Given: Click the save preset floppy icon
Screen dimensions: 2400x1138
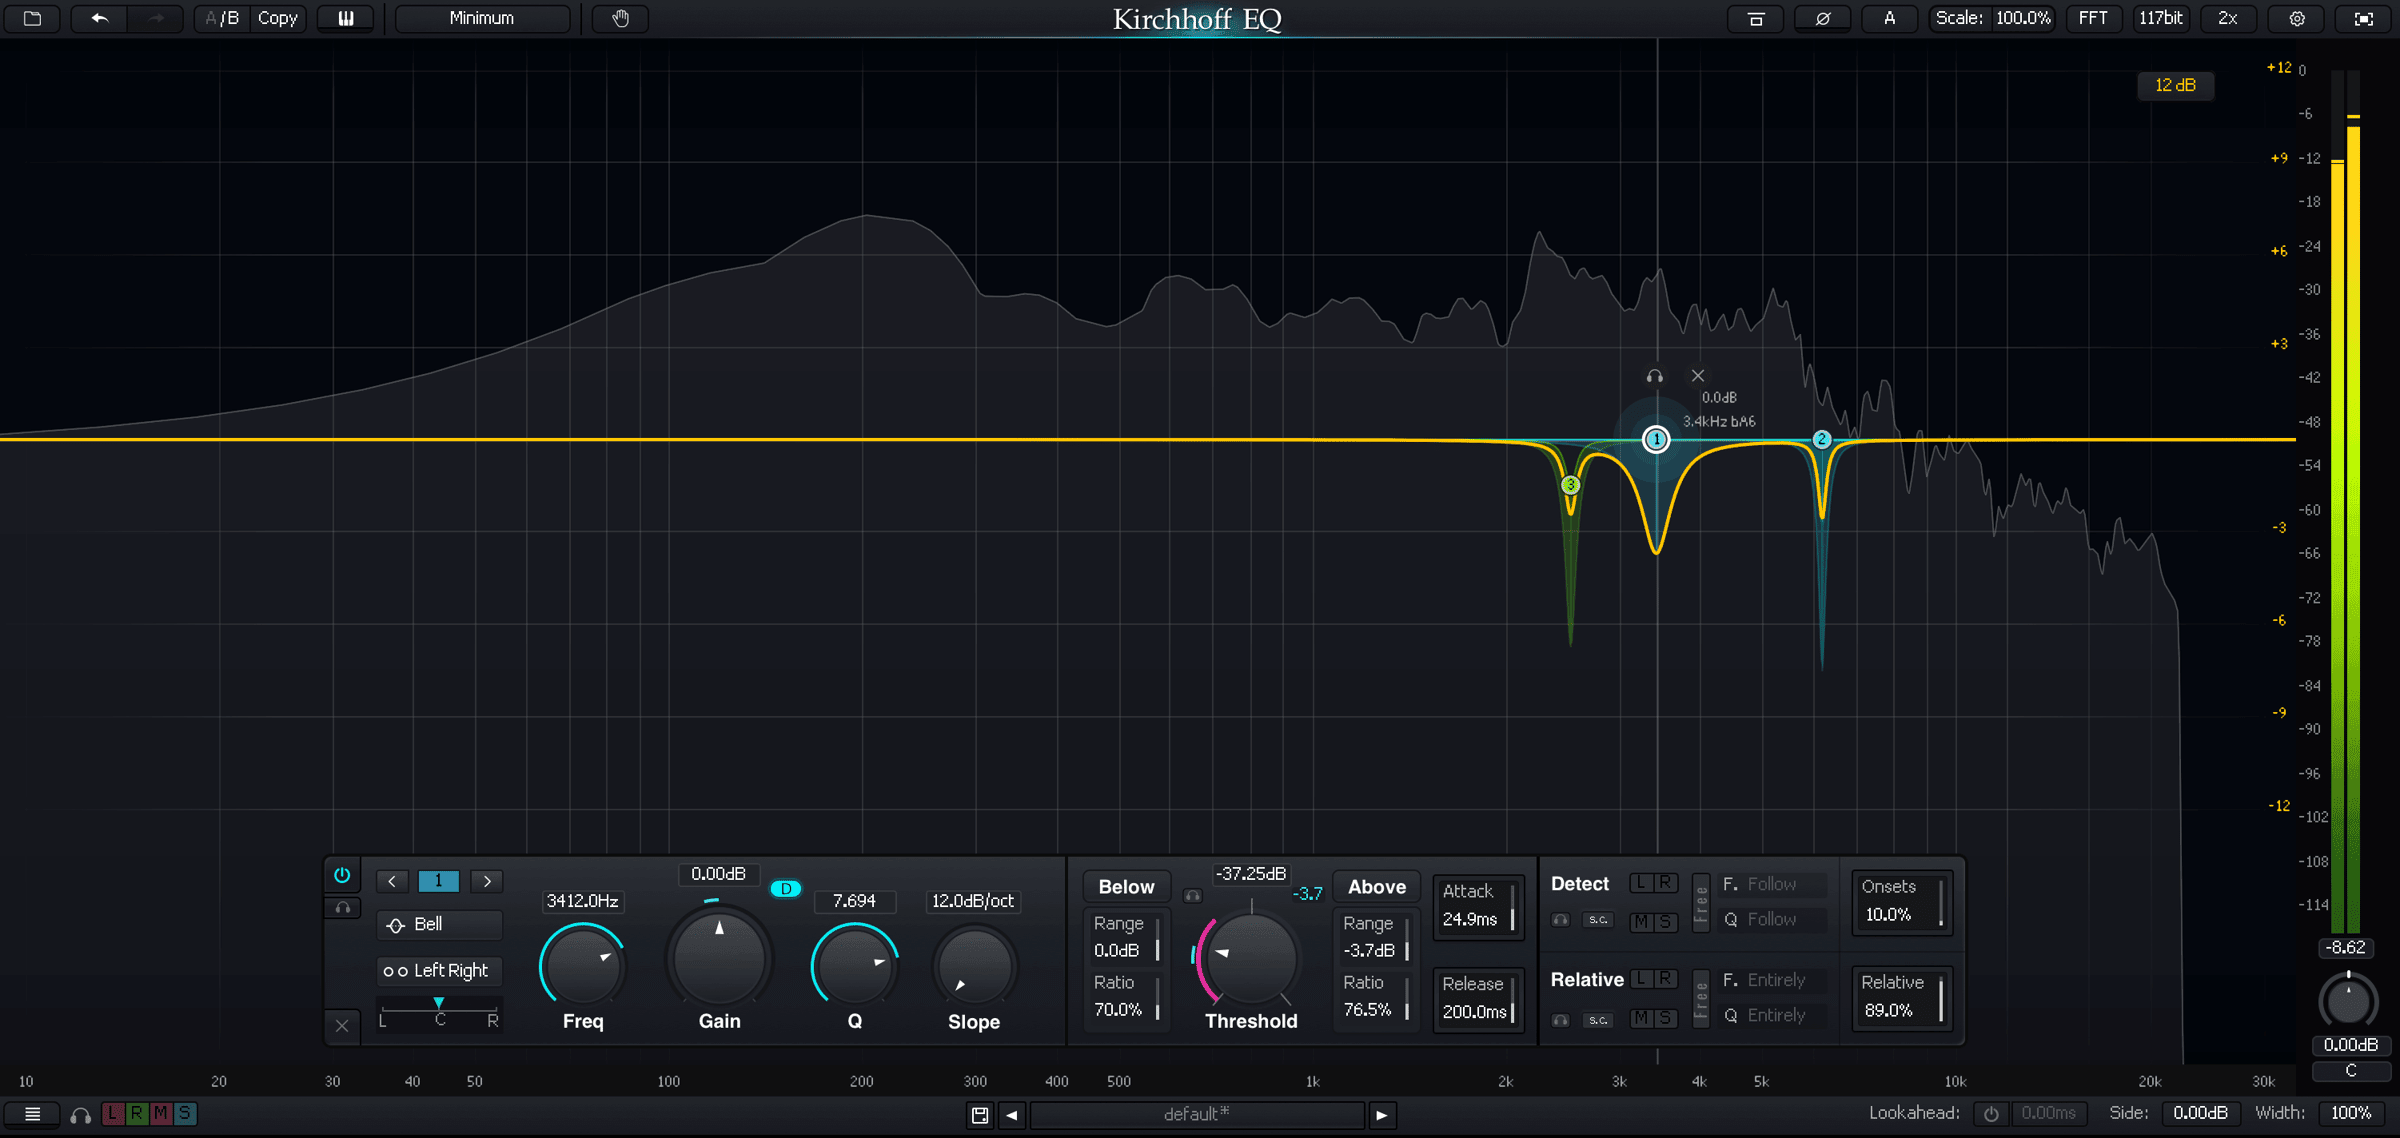Looking at the screenshot, I should click(980, 1115).
